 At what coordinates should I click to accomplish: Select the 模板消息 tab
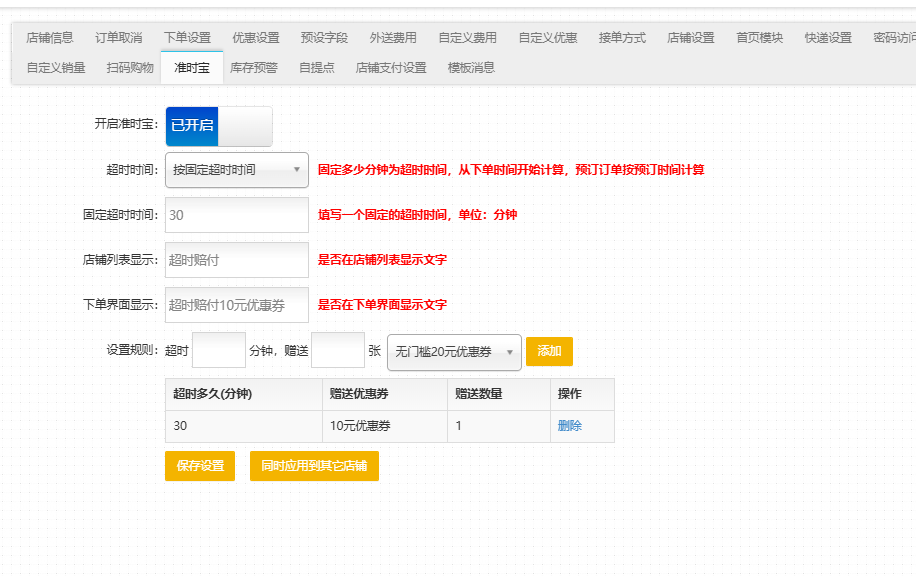point(471,68)
